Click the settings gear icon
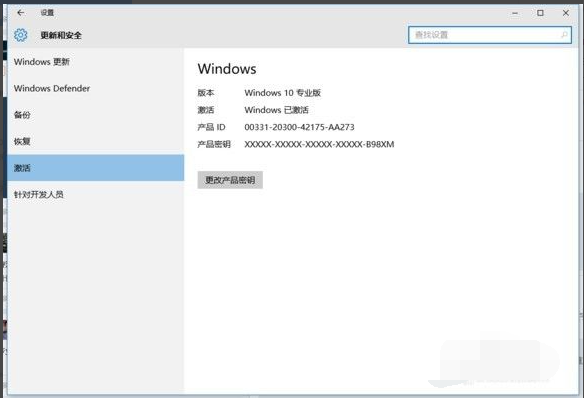The height and width of the screenshot is (398, 584). click(20, 35)
